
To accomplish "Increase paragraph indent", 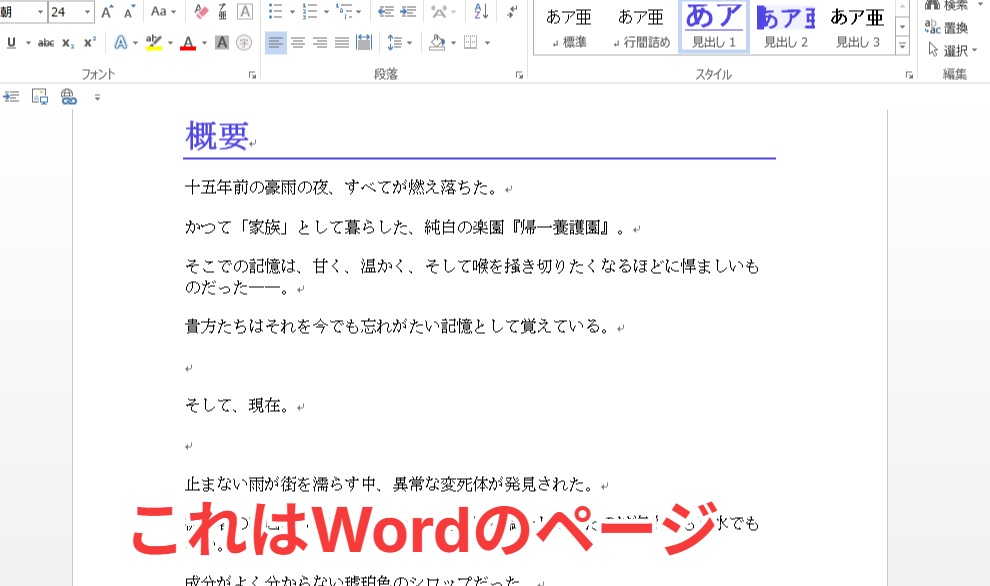I will coord(409,11).
